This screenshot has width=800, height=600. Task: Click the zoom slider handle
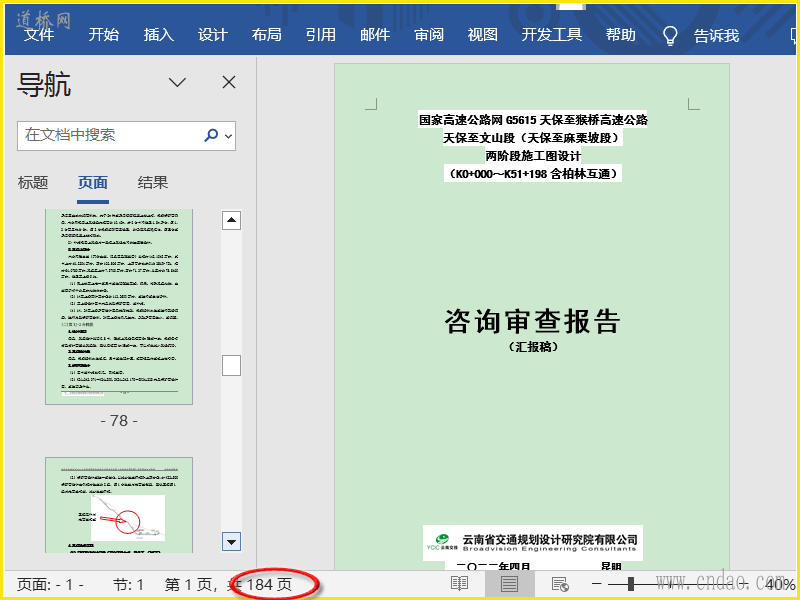point(631,584)
